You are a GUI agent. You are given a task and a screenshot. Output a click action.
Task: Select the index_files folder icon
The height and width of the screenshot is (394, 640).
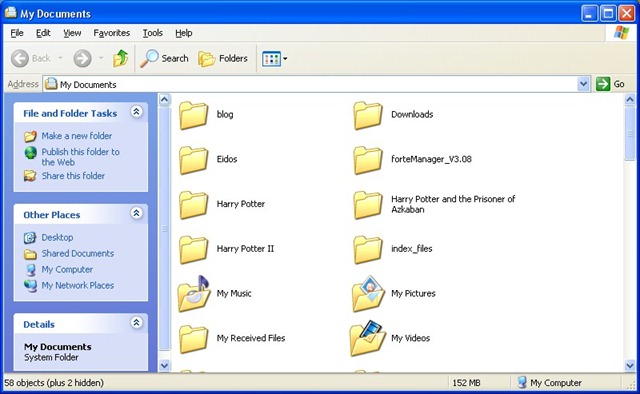[368, 249]
